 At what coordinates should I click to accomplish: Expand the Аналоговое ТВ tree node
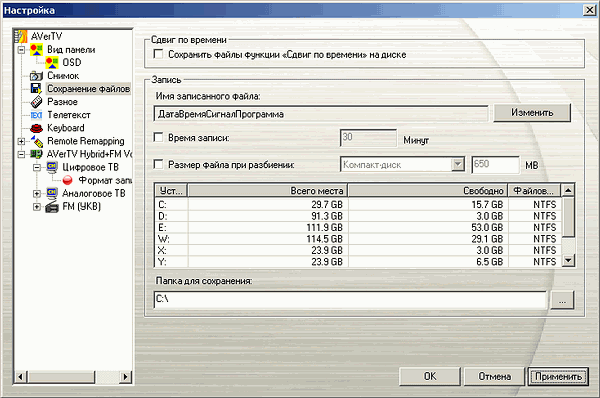point(37,194)
